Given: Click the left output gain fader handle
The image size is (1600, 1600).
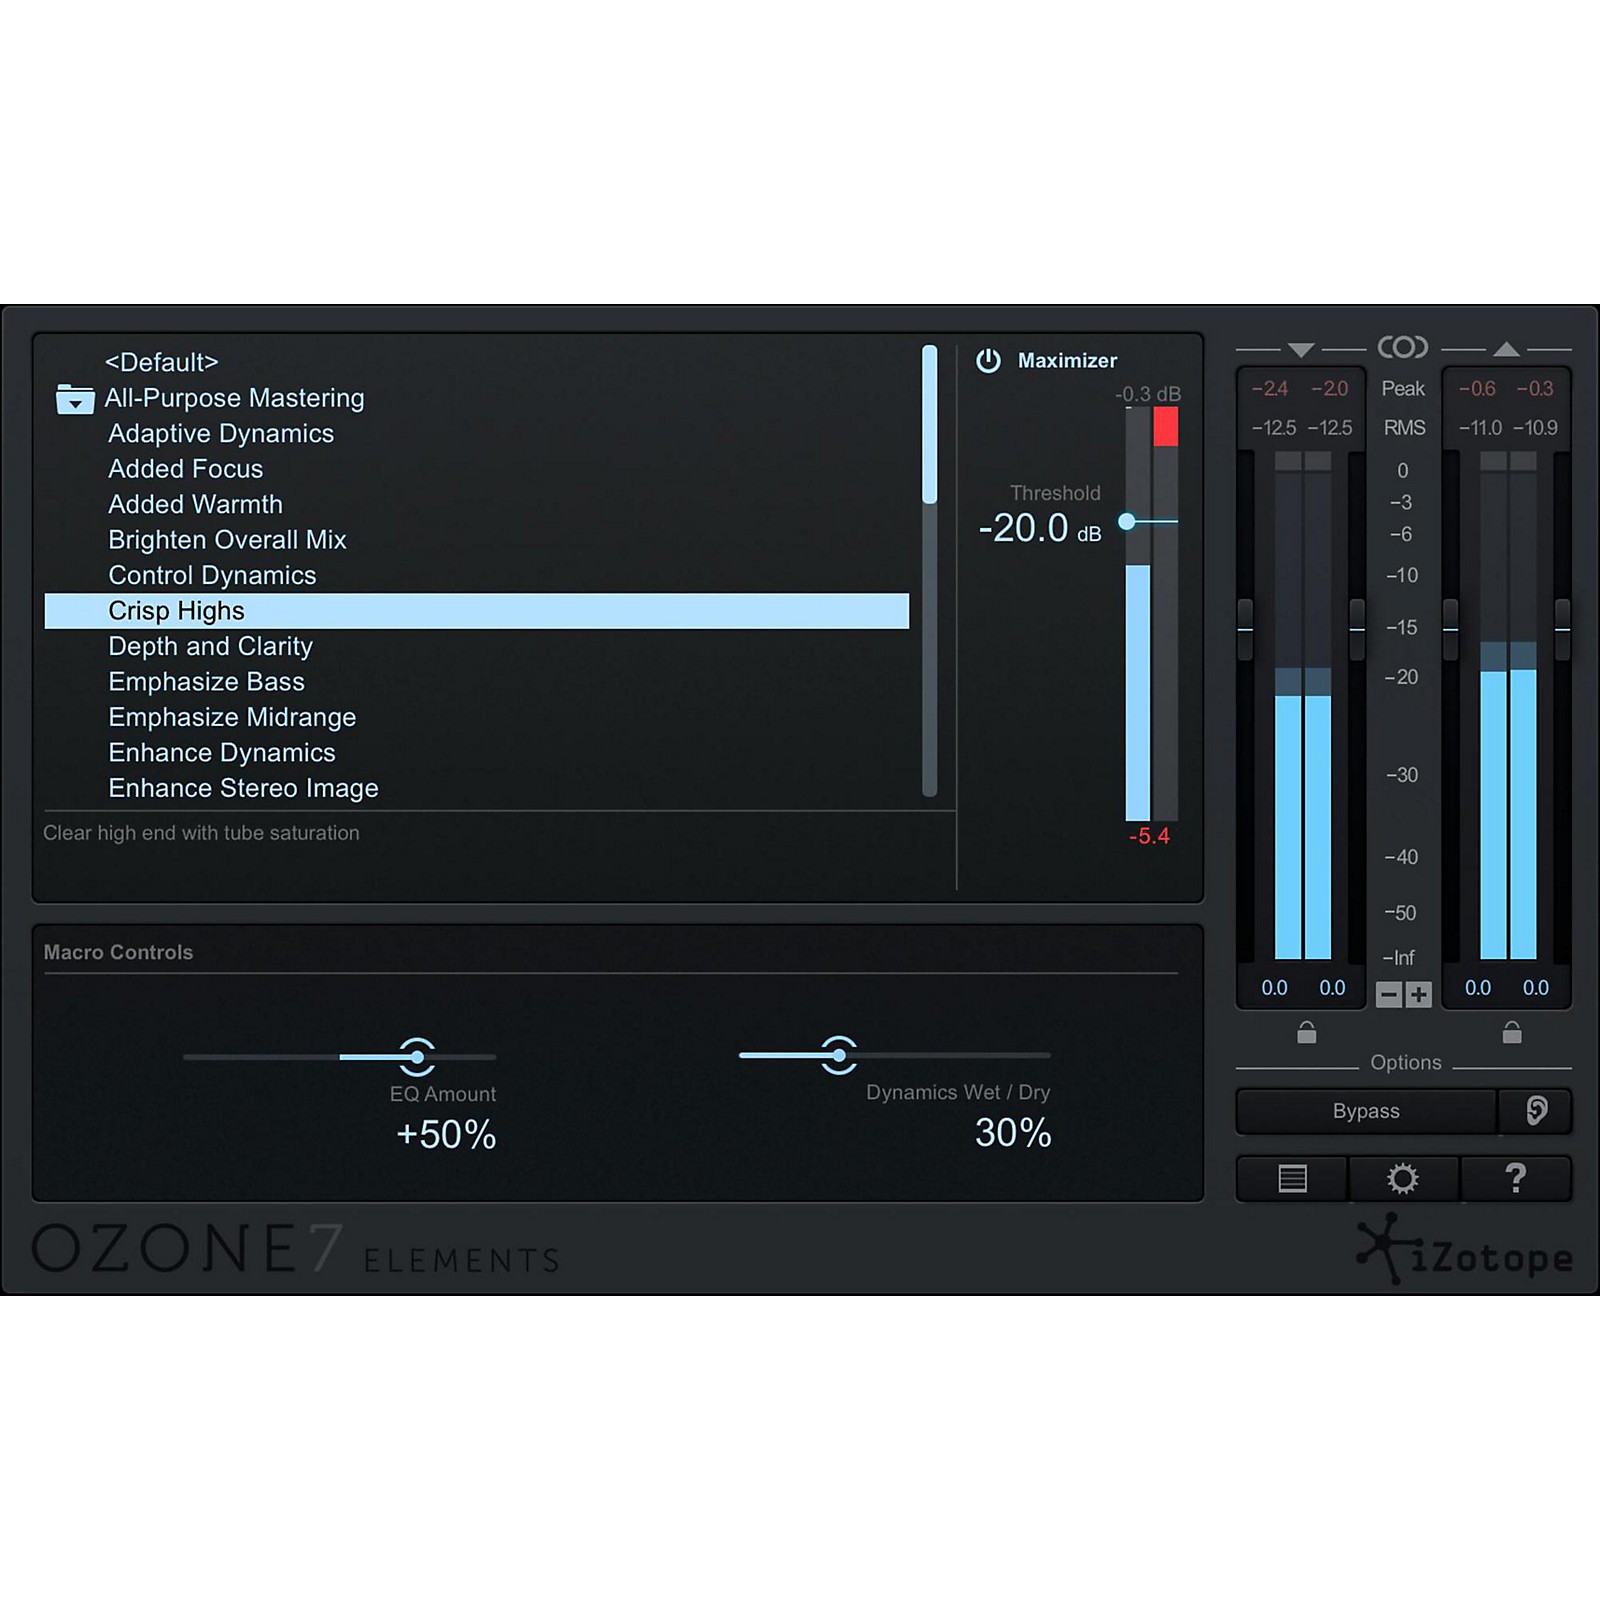Looking at the screenshot, I should point(1450,629).
